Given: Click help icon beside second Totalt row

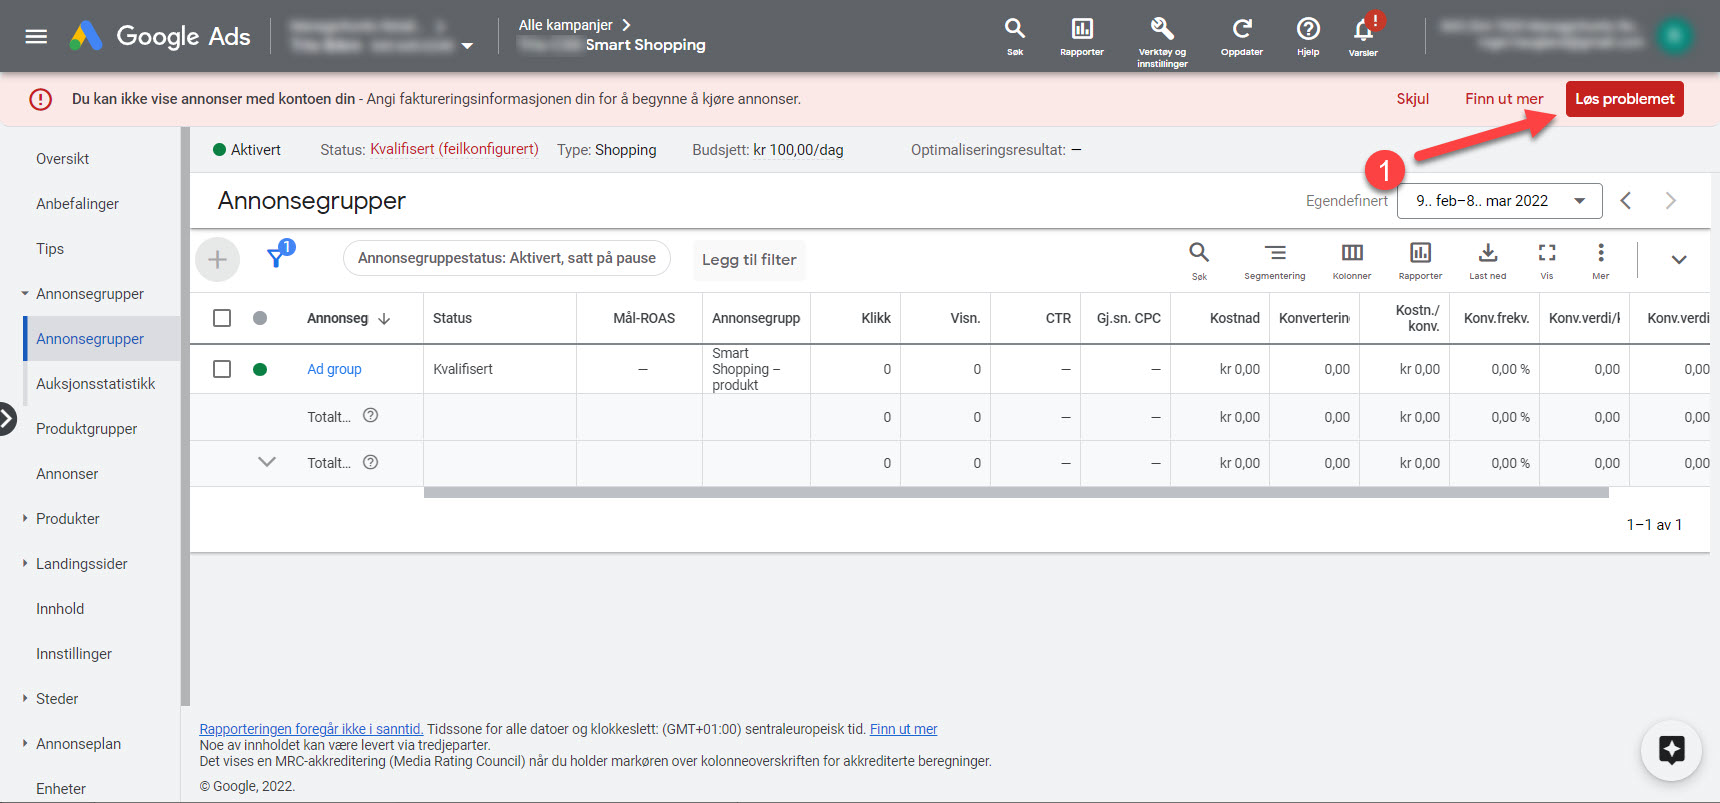Looking at the screenshot, I should [370, 463].
